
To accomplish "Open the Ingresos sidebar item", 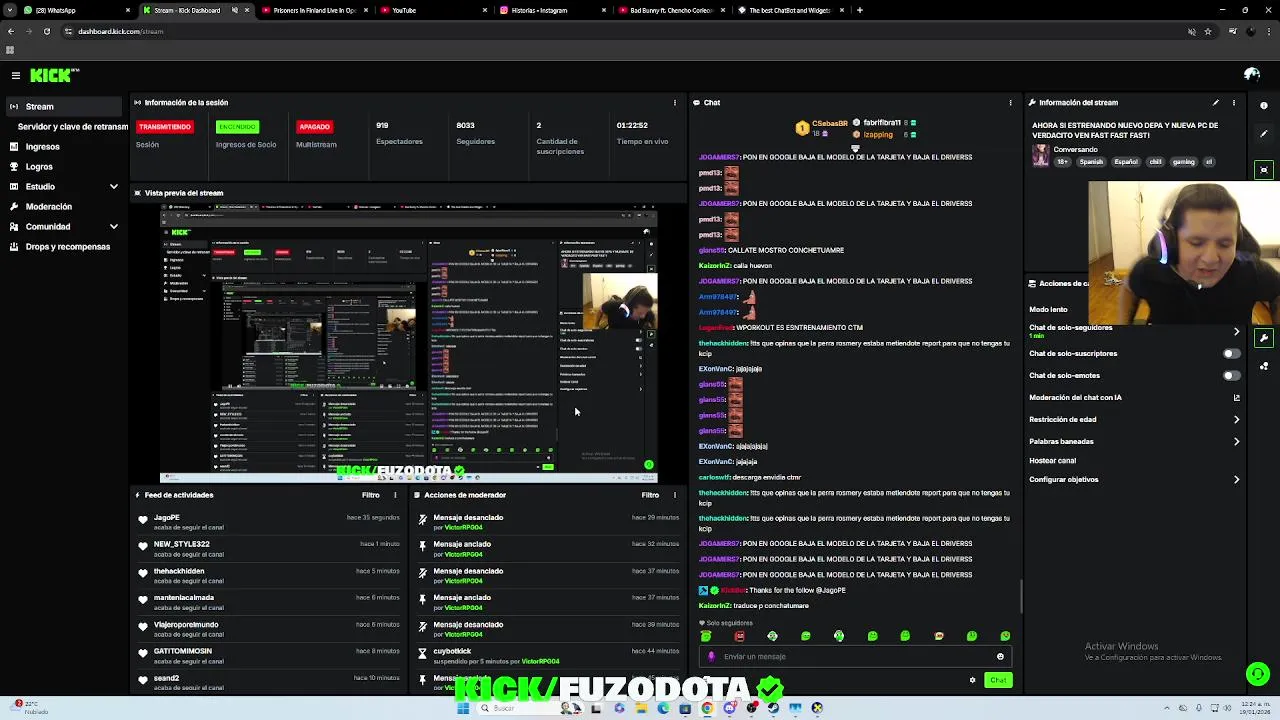I will click(62, 146).
